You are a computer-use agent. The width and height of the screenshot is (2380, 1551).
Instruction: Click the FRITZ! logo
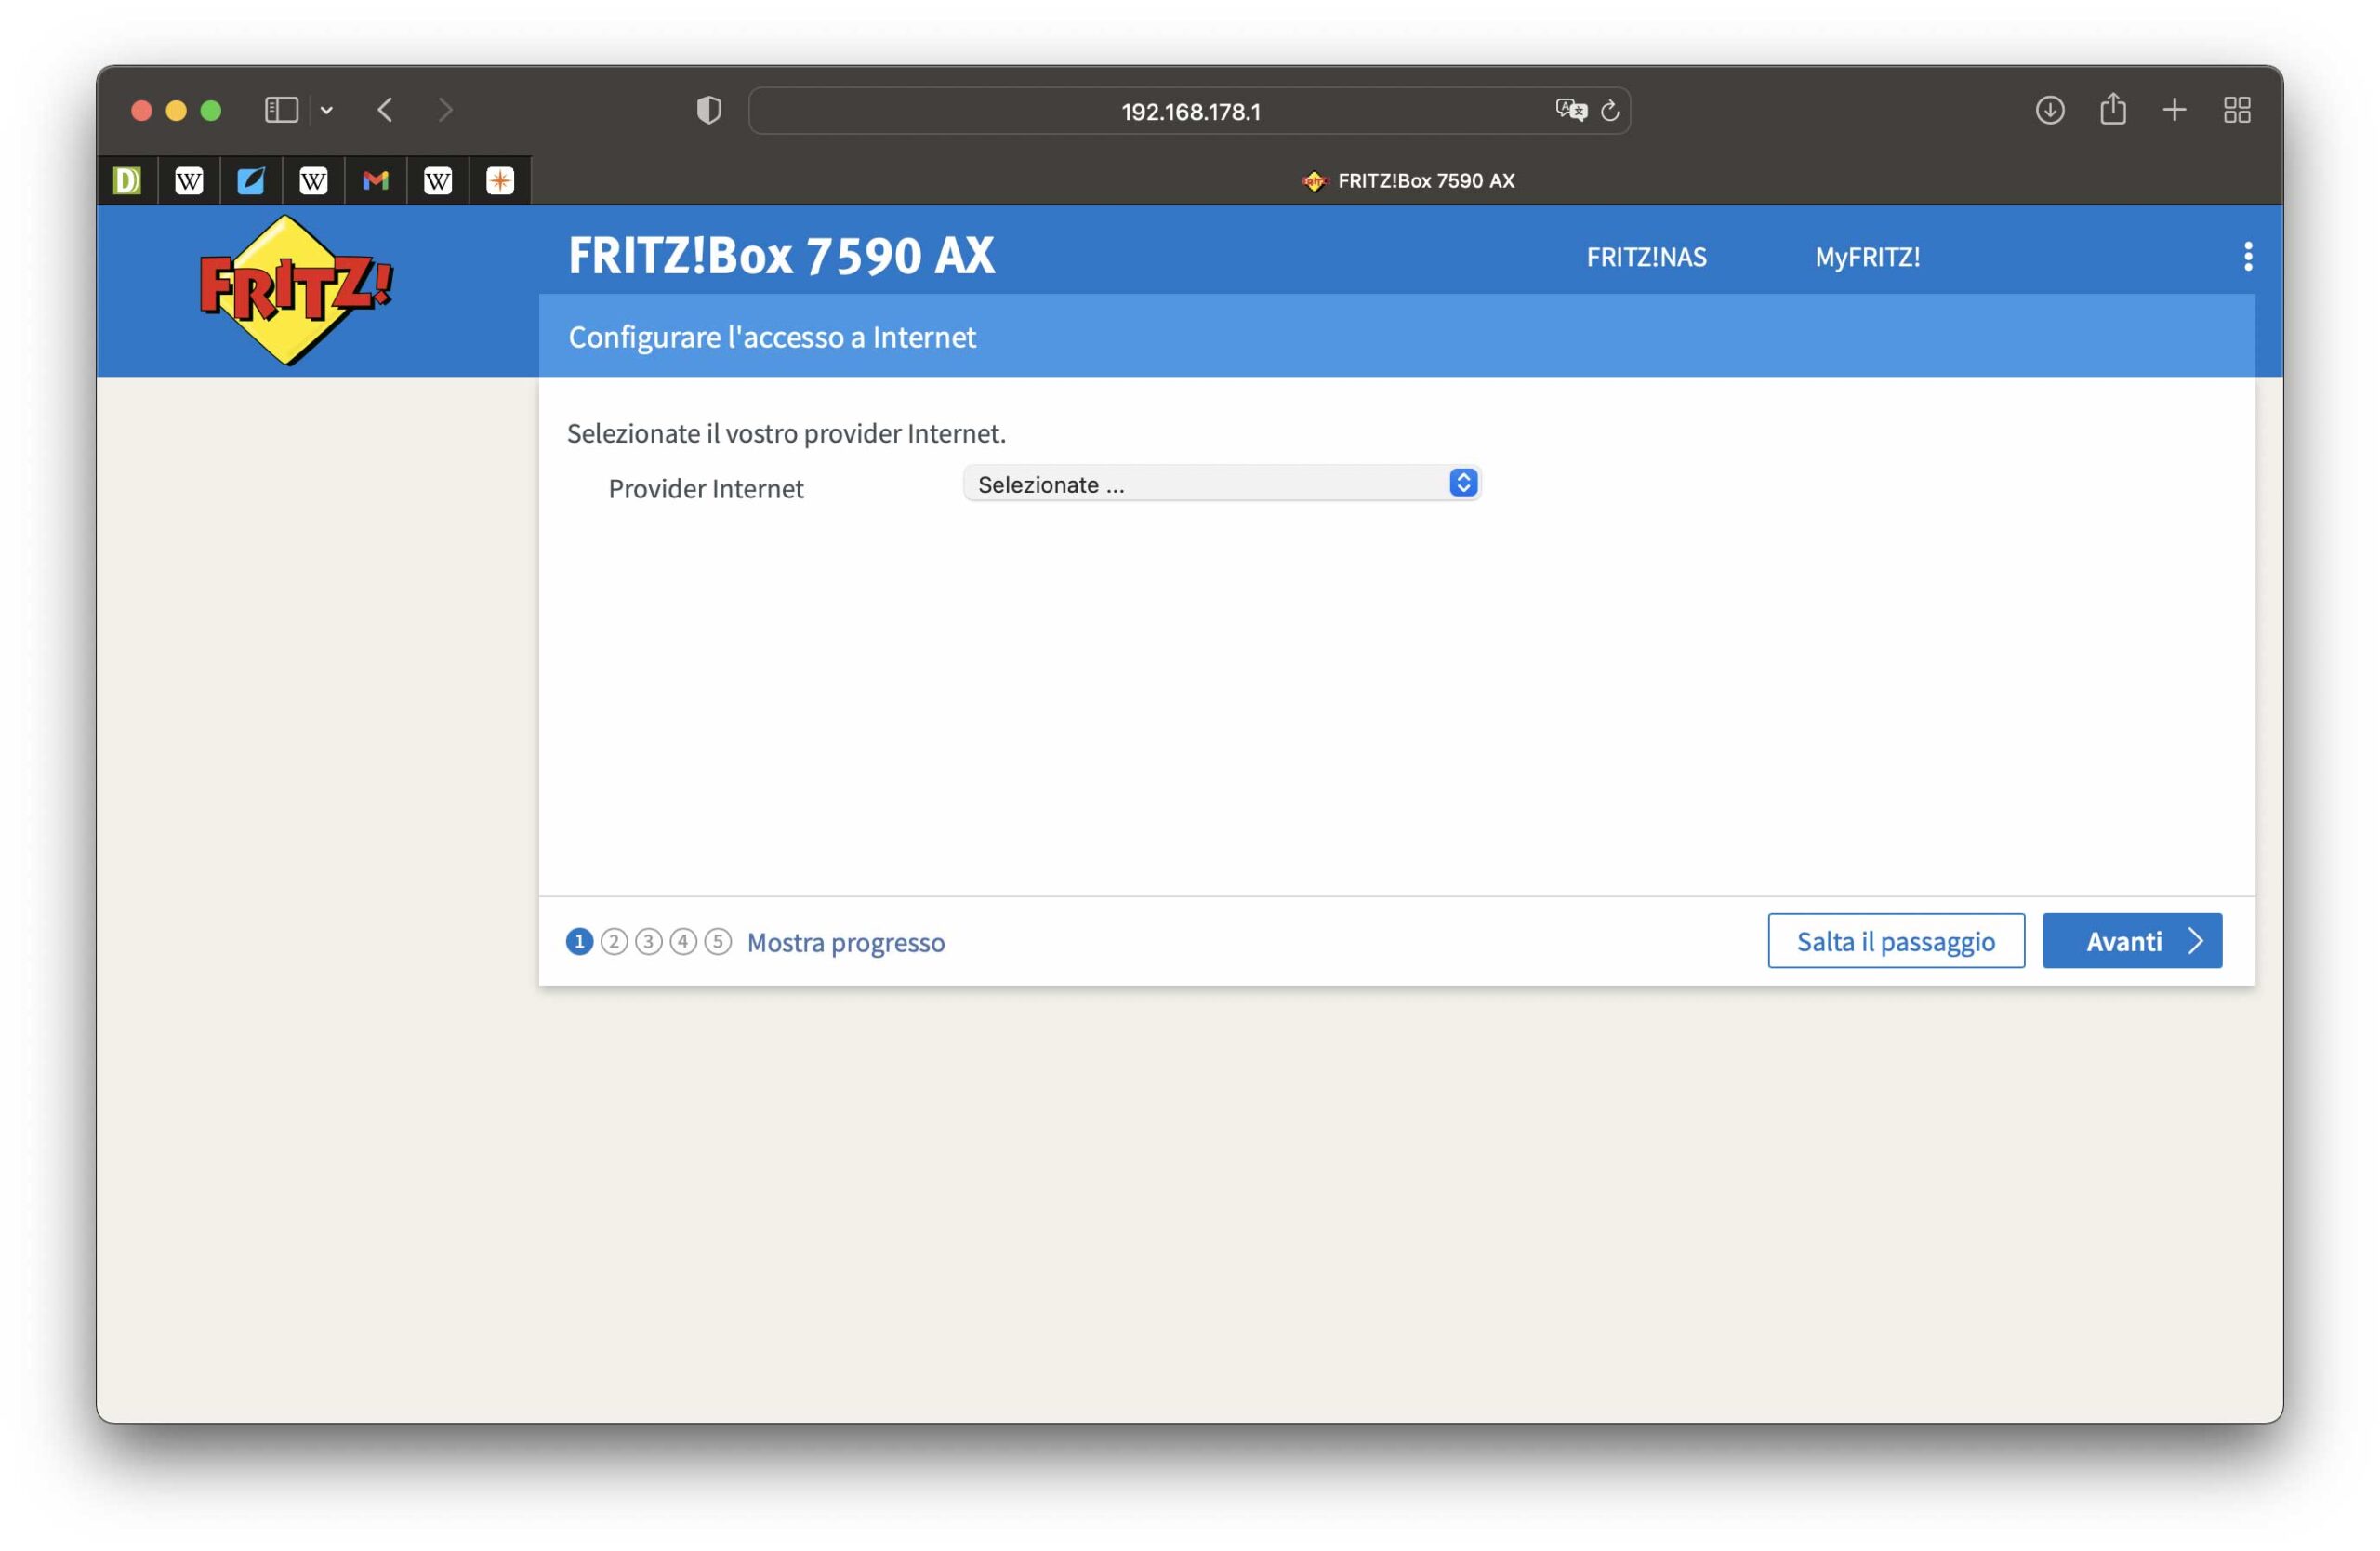pyautogui.click(x=295, y=290)
